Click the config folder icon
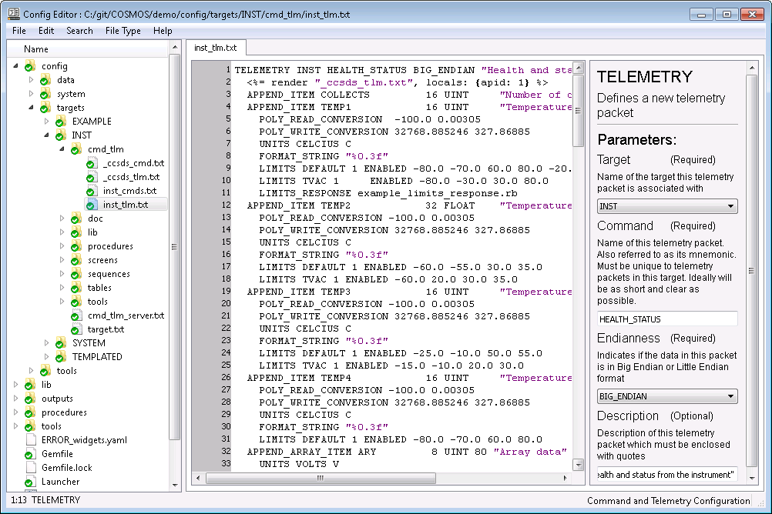772x514 pixels. pos(30,66)
